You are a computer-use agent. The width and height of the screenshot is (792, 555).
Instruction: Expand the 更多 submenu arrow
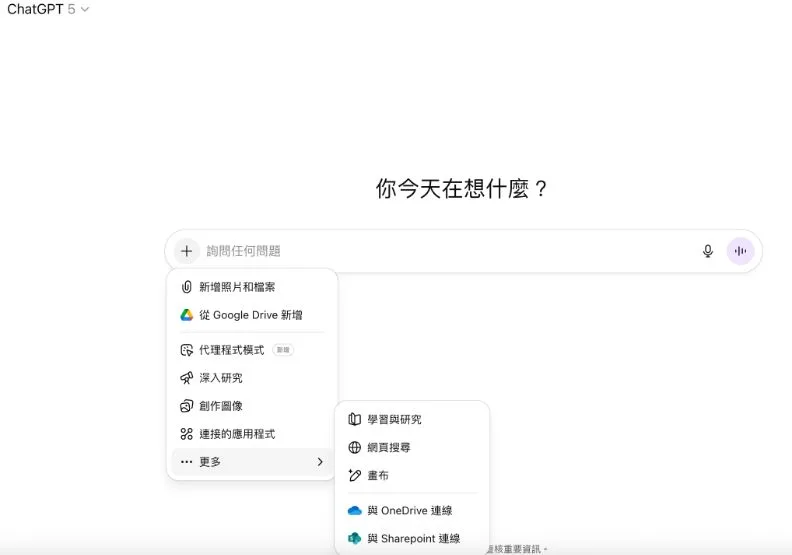[320, 462]
